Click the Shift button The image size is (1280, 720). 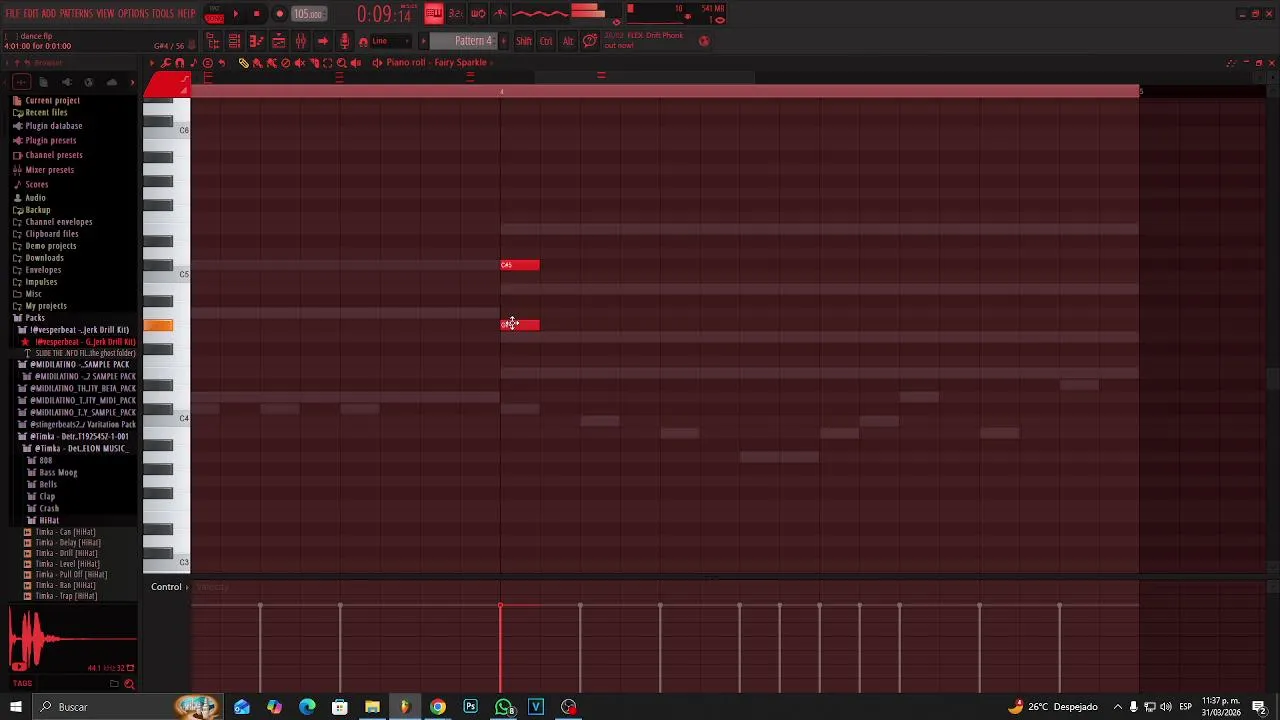point(524,41)
